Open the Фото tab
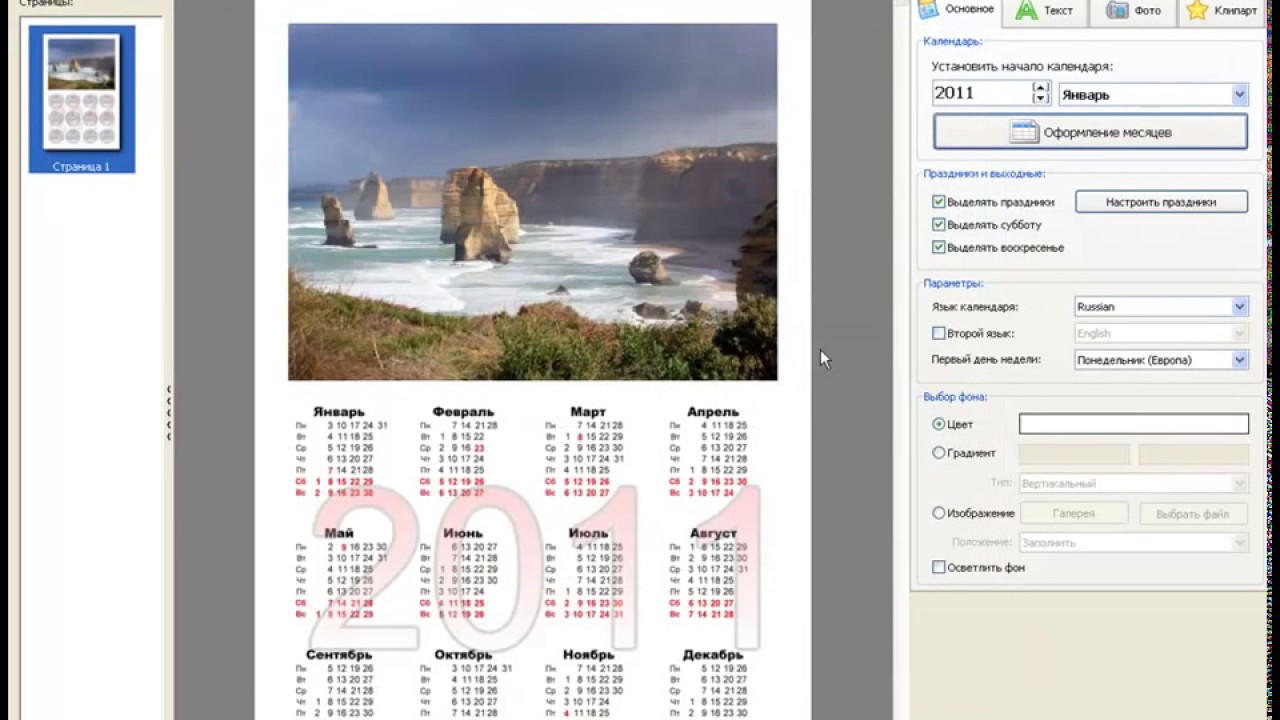The width and height of the screenshot is (1280, 720). click(x=1135, y=11)
